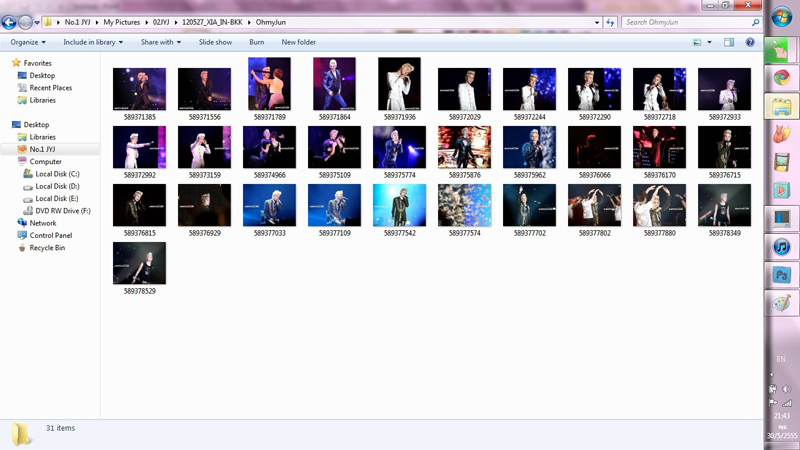
Task: Select thumbnail 589377880
Action: [659, 206]
